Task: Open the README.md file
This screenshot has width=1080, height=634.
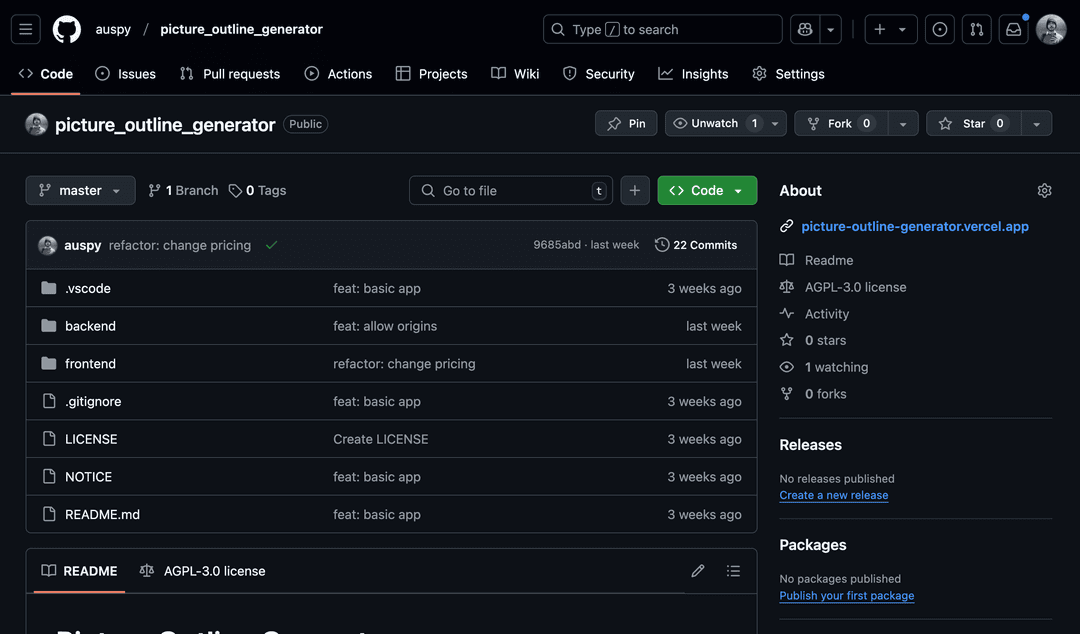Action: click(x=102, y=514)
